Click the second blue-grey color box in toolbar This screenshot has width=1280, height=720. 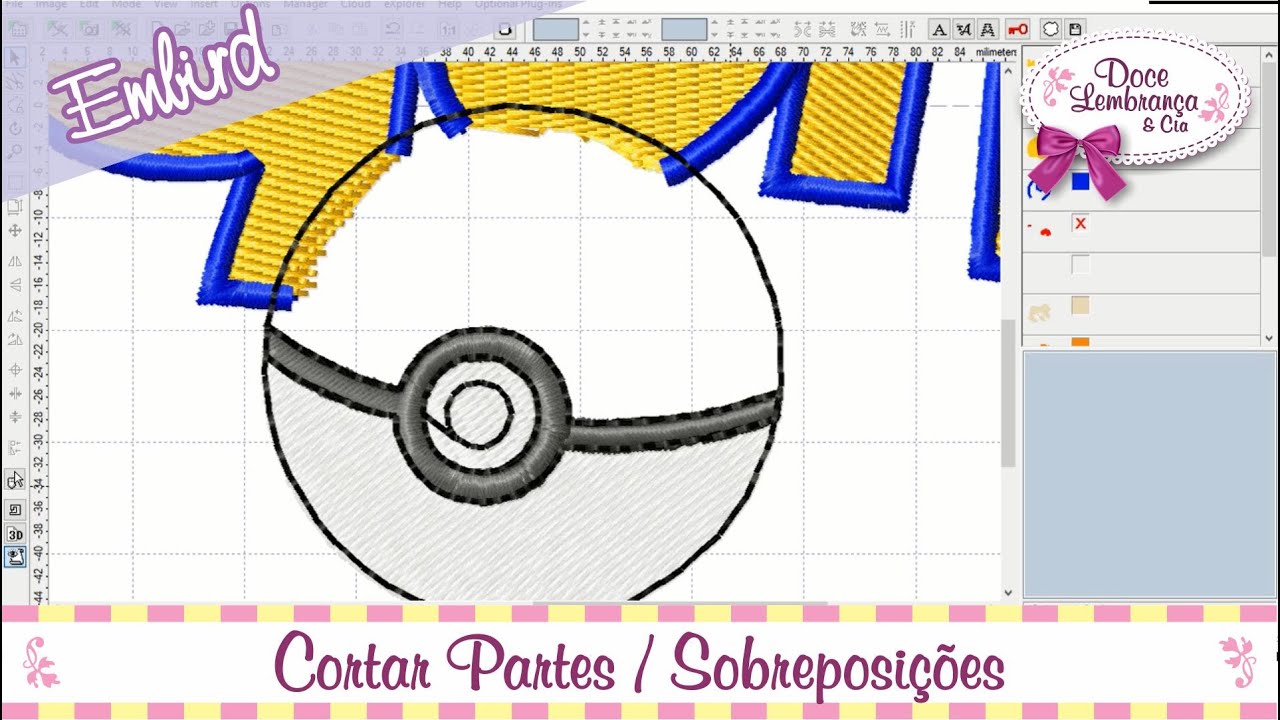click(x=684, y=30)
